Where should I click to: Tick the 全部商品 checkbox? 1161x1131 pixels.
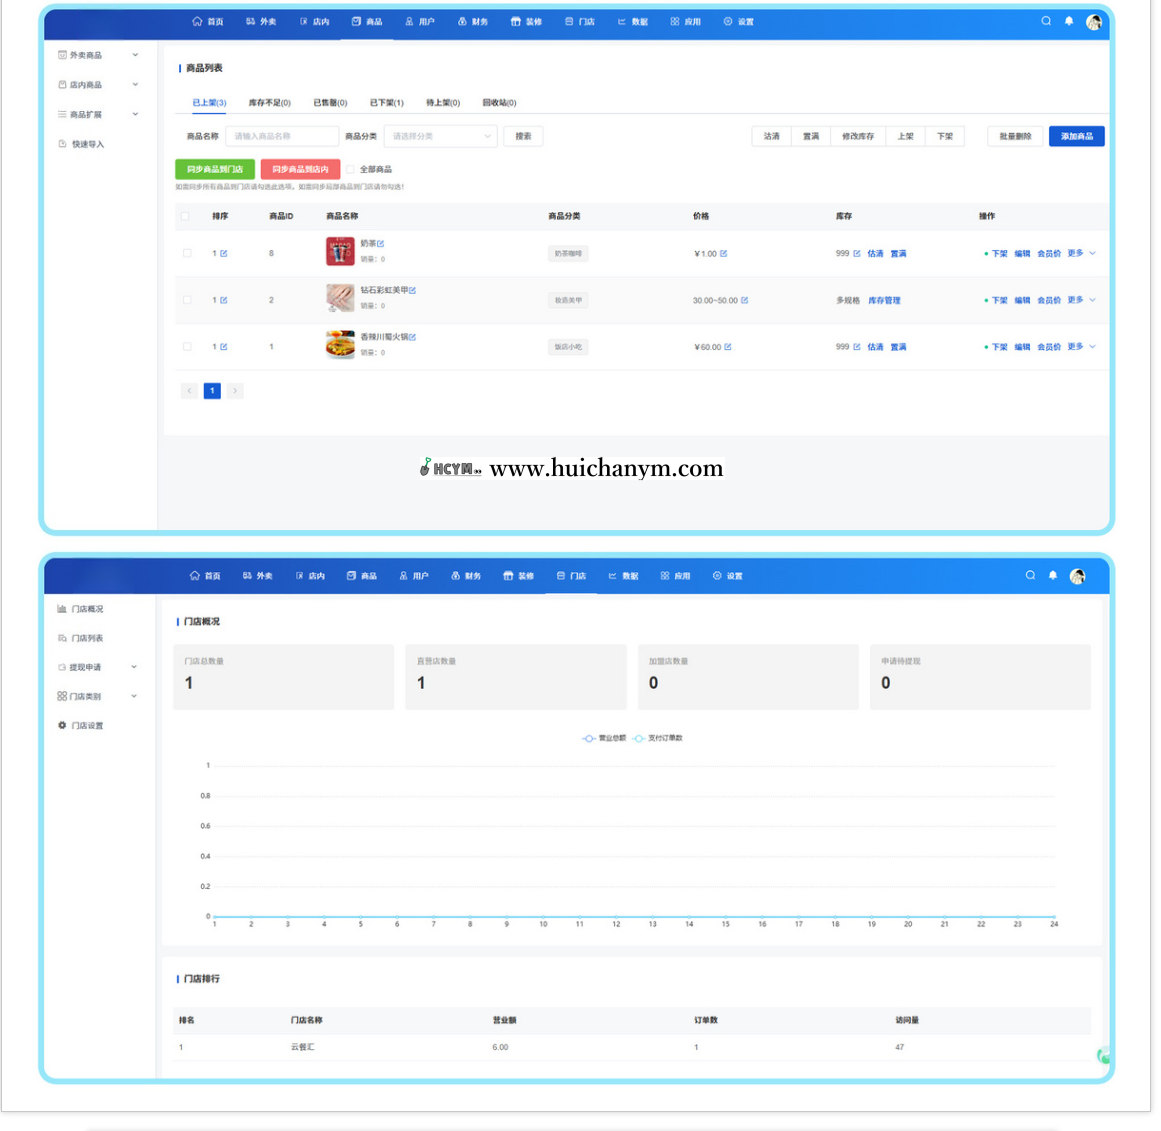(x=351, y=170)
